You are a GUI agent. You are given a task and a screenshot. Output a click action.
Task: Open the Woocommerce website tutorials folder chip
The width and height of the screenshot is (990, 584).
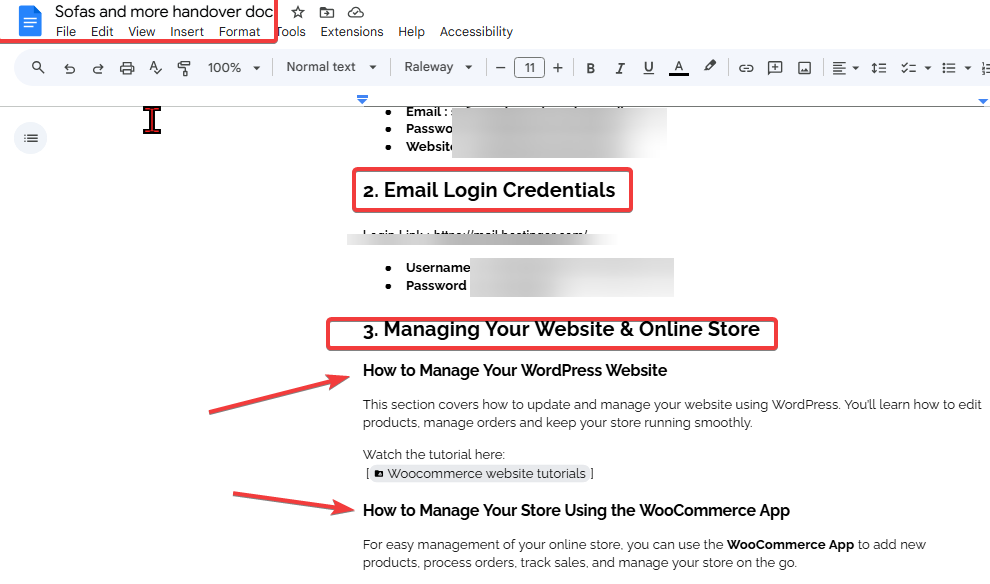(480, 474)
